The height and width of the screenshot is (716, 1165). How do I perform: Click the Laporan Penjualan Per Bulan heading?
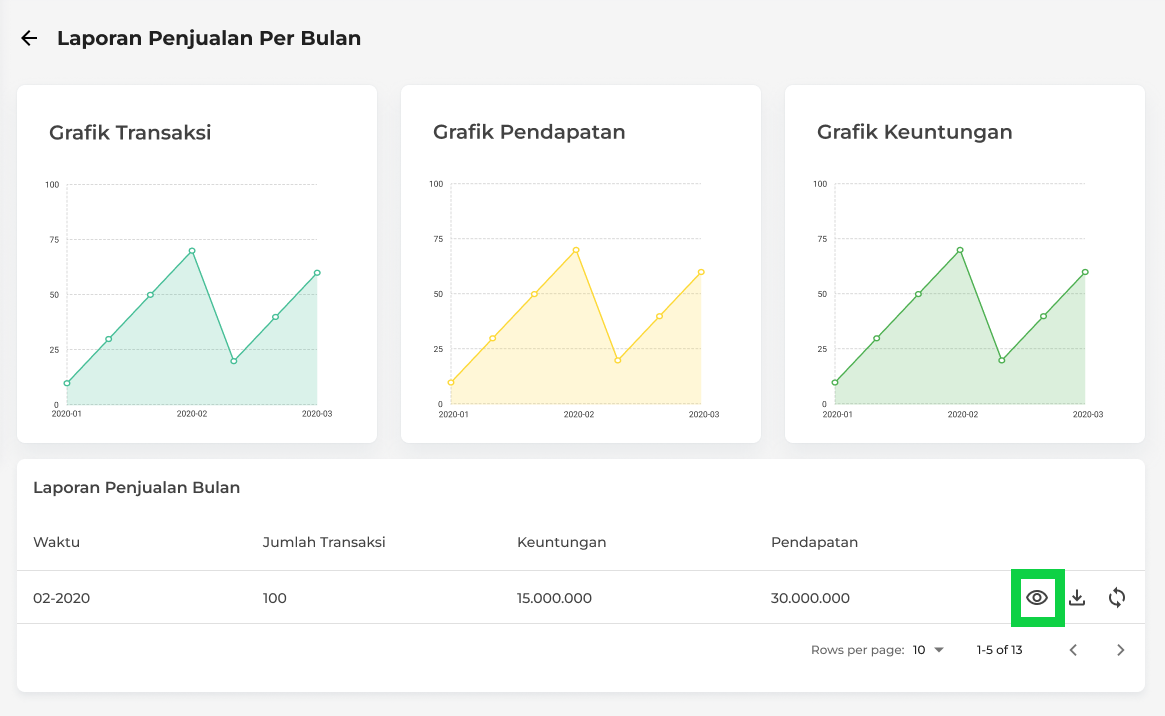pos(209,38)
